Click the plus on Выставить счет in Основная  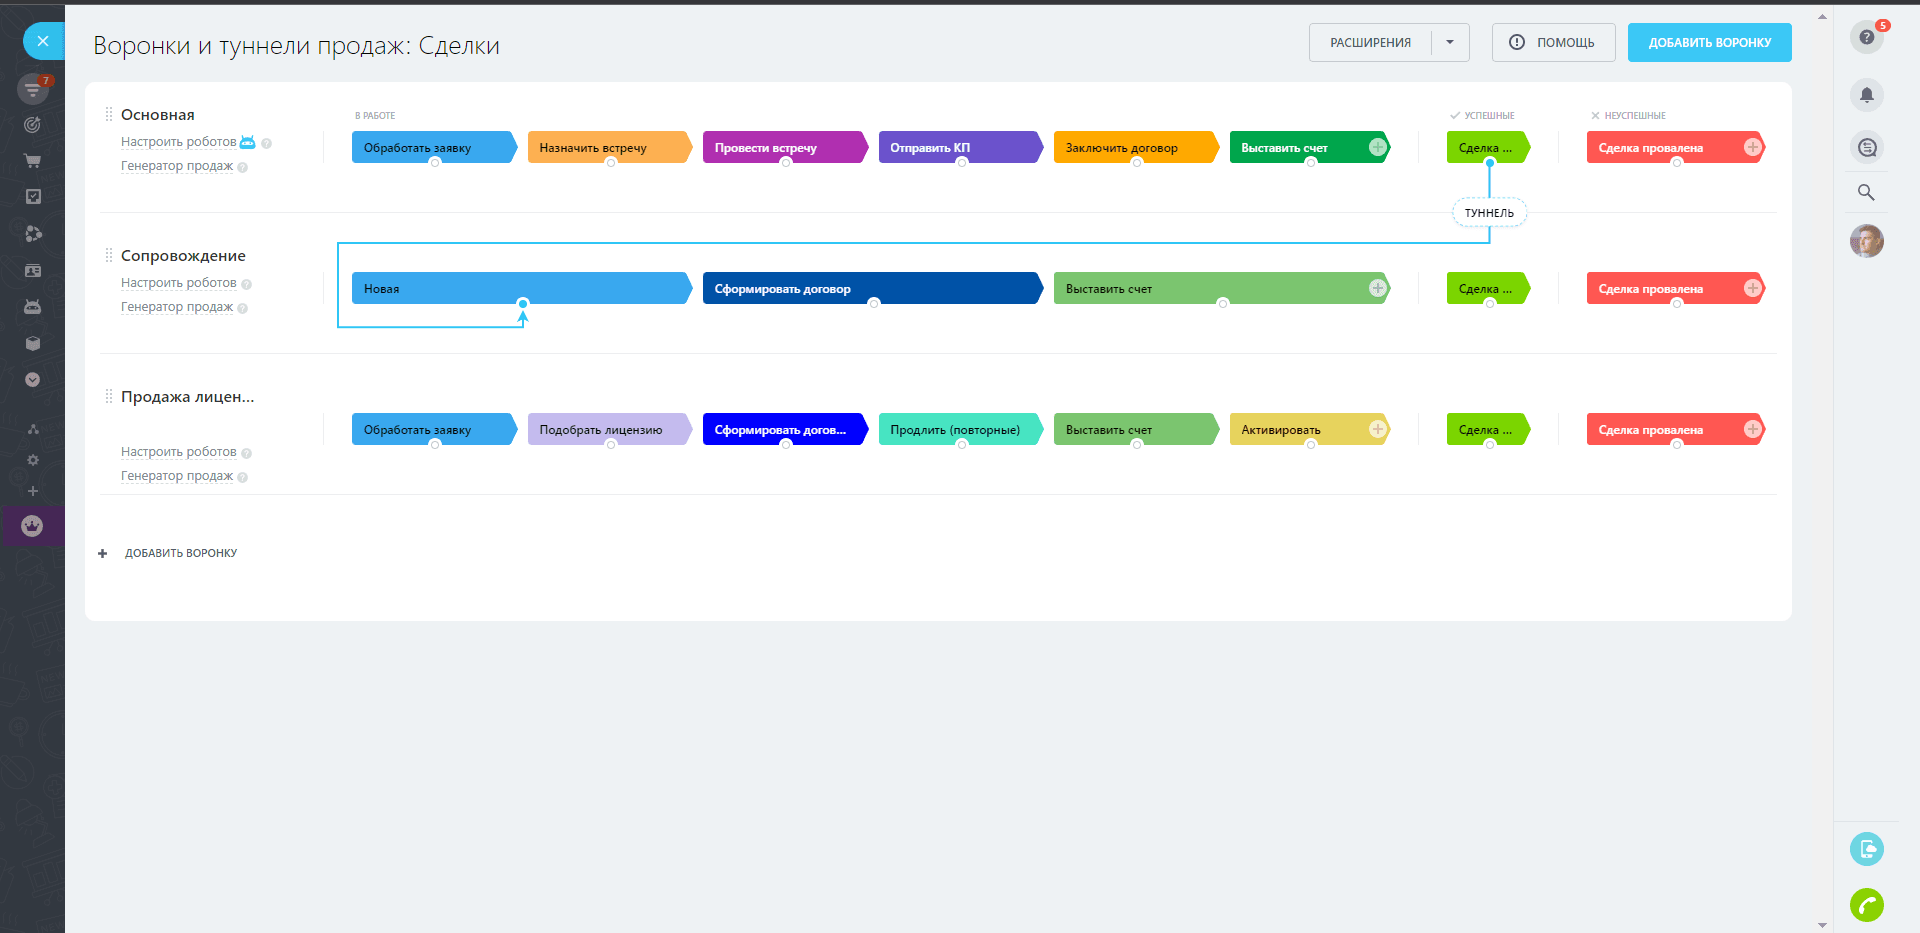click(1377, 147)
